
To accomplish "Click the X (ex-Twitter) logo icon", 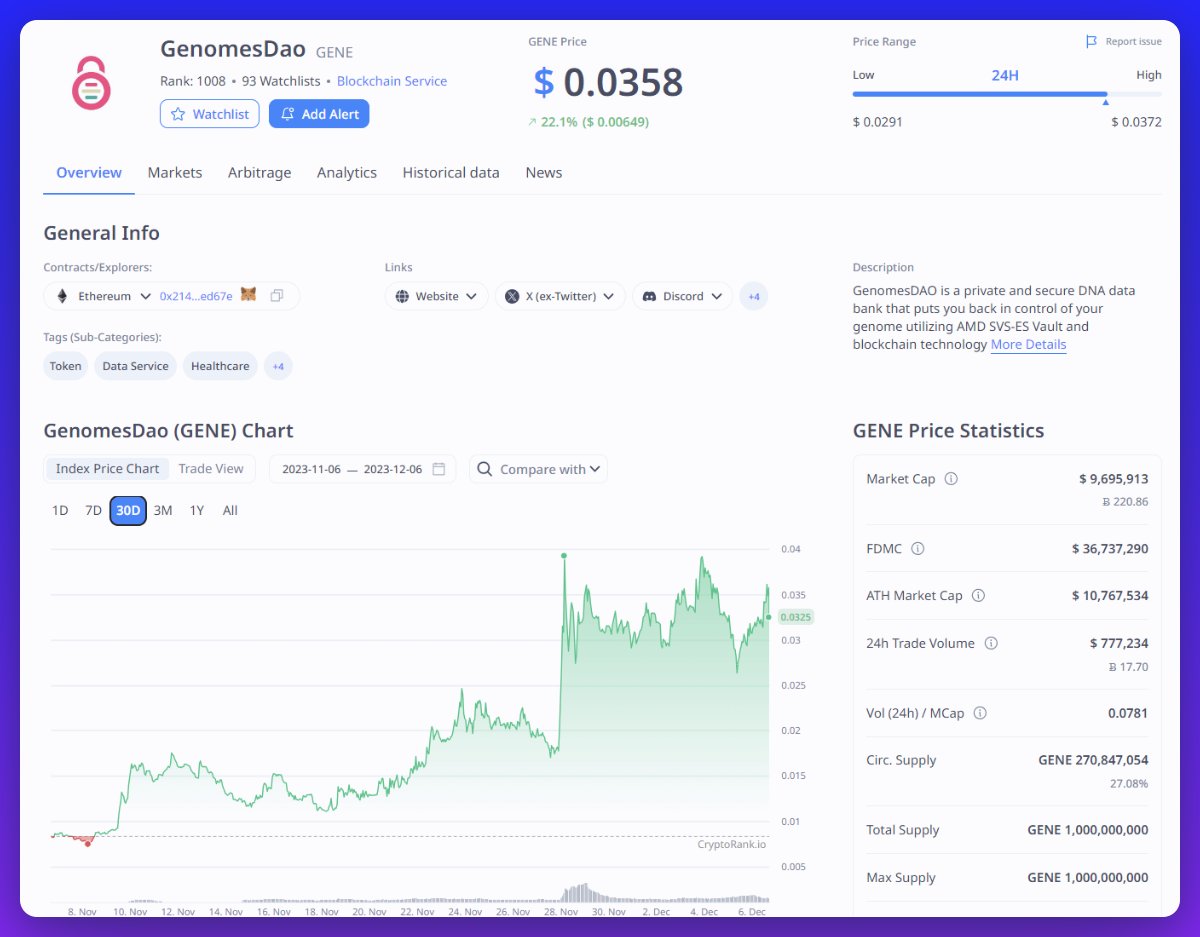I will (x=512, y=296).
